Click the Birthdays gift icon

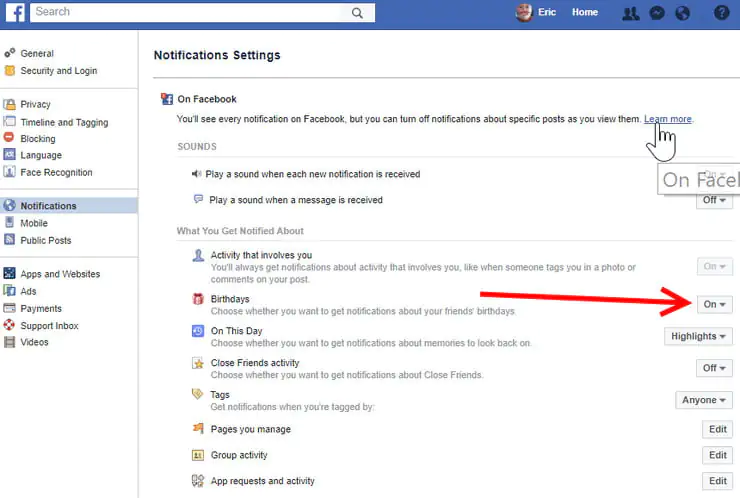click(x=198, y=300)
